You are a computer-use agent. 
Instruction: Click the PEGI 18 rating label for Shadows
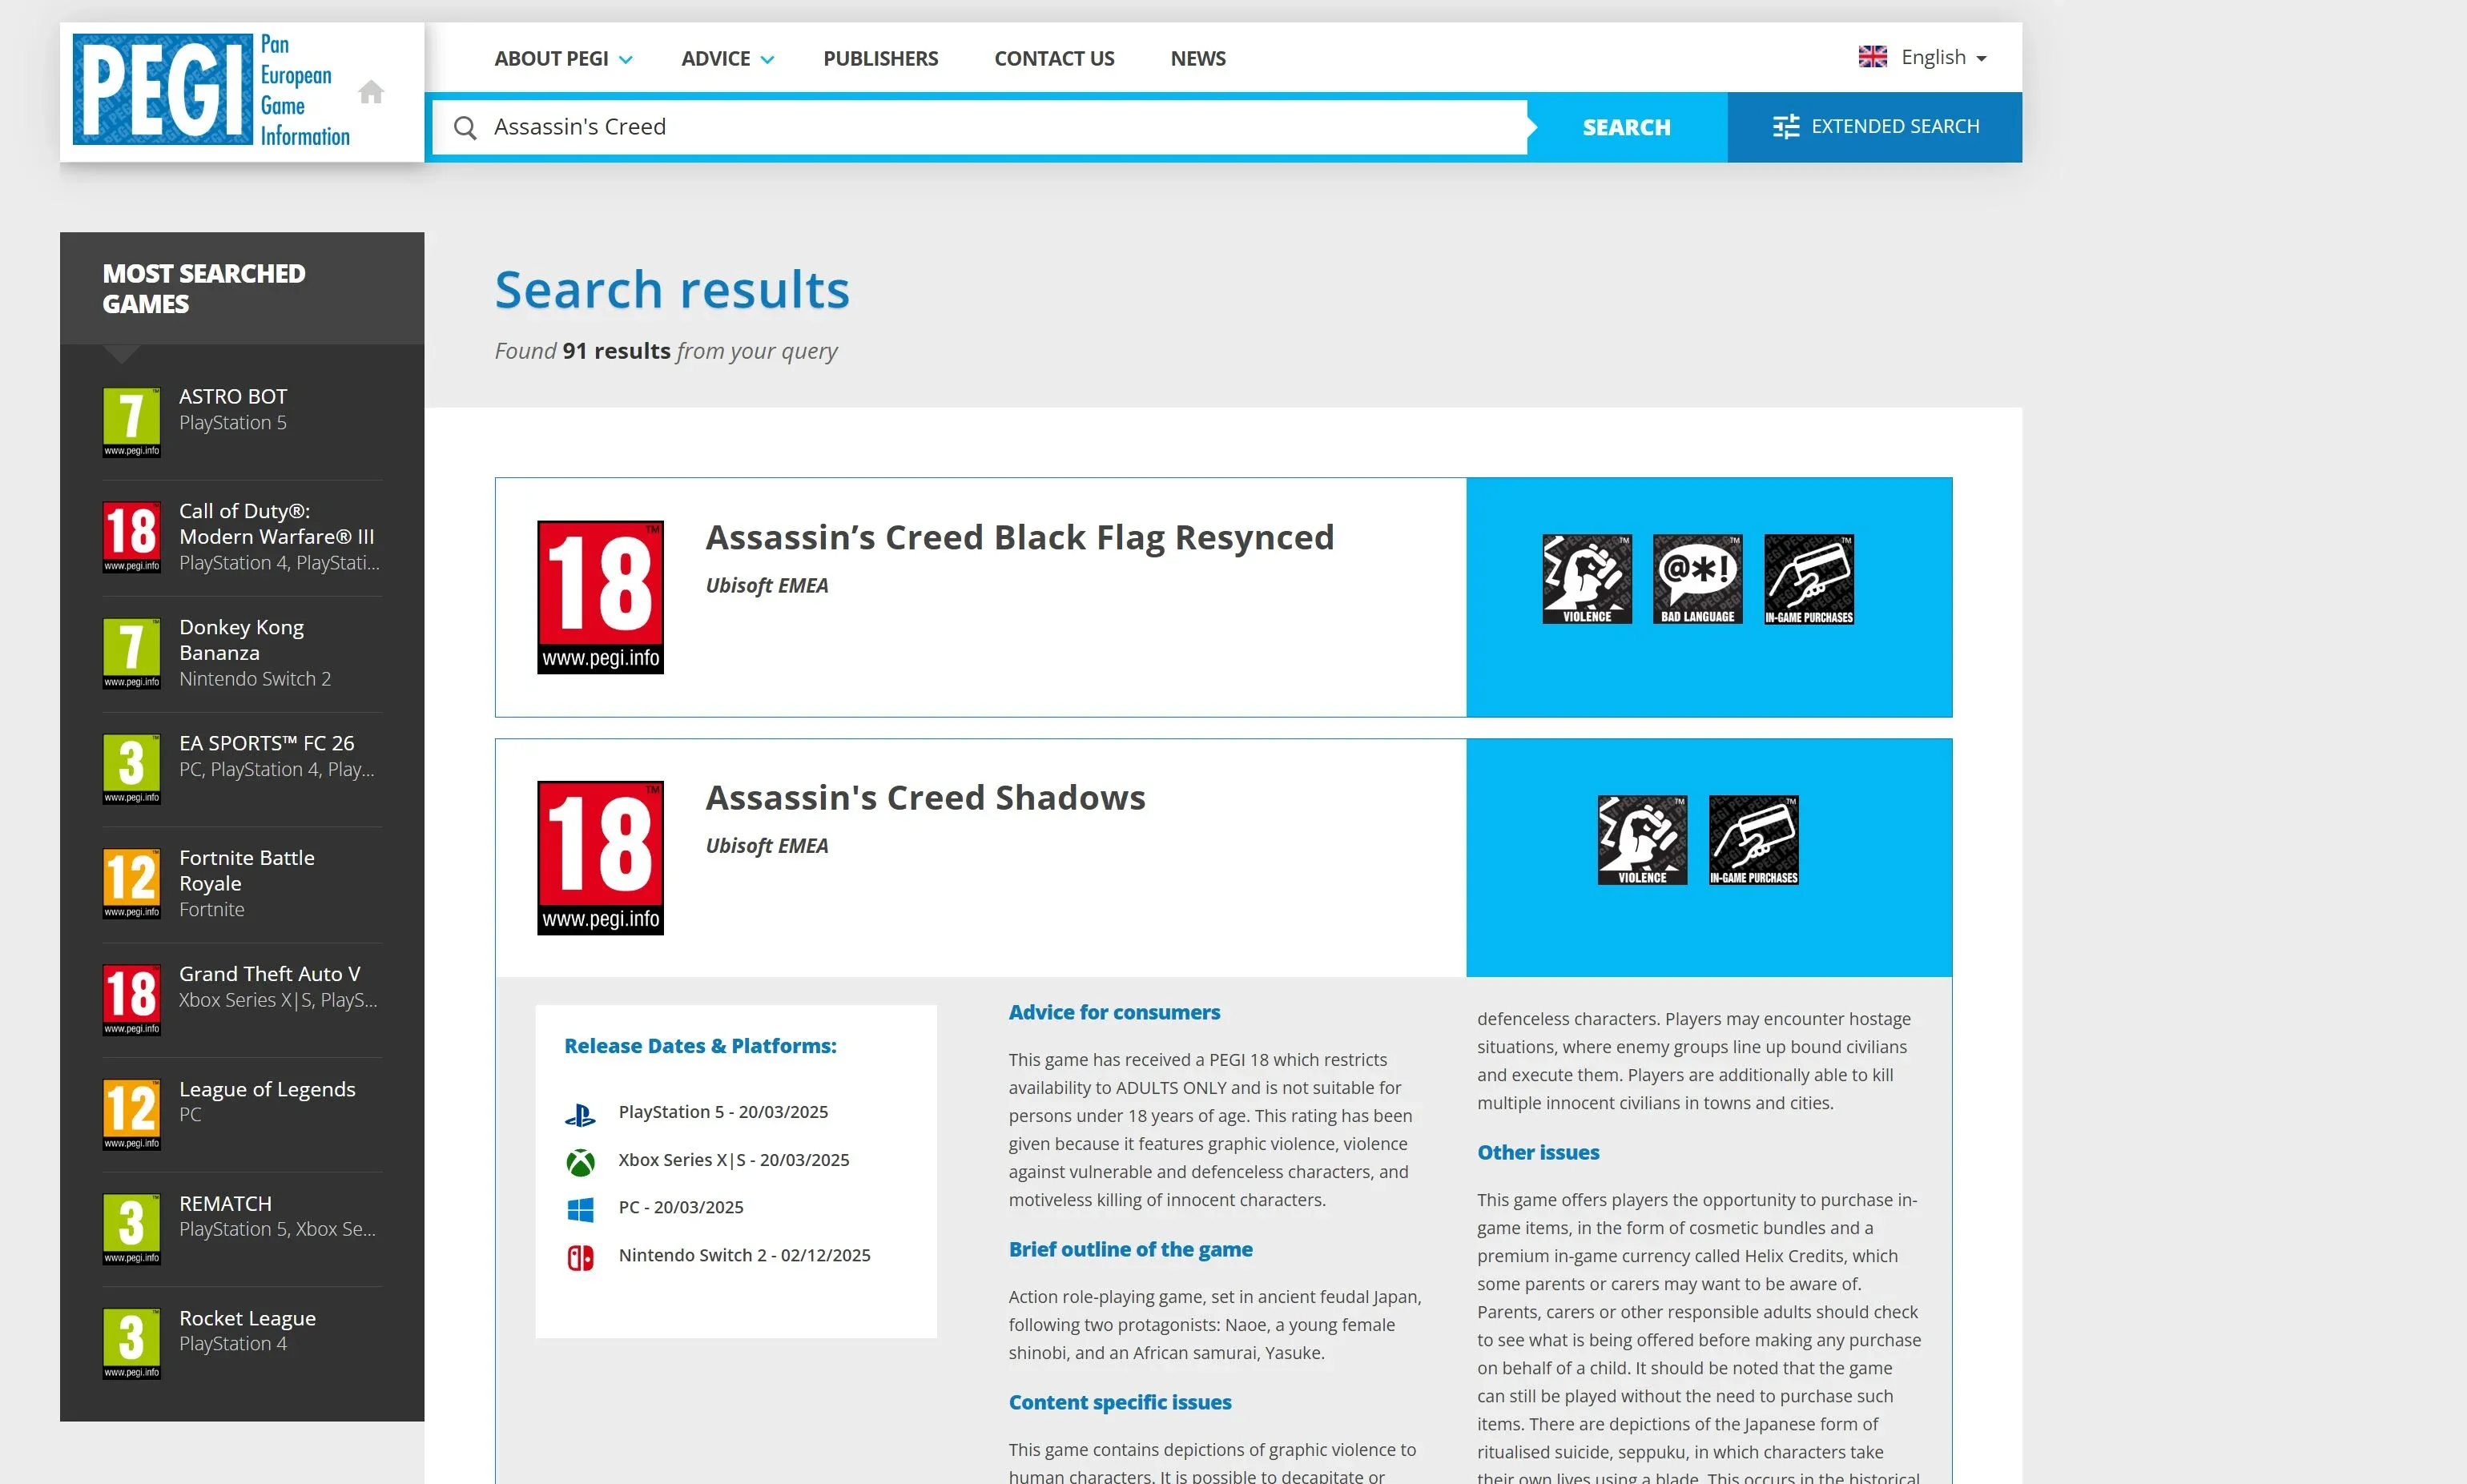[599, 858]
